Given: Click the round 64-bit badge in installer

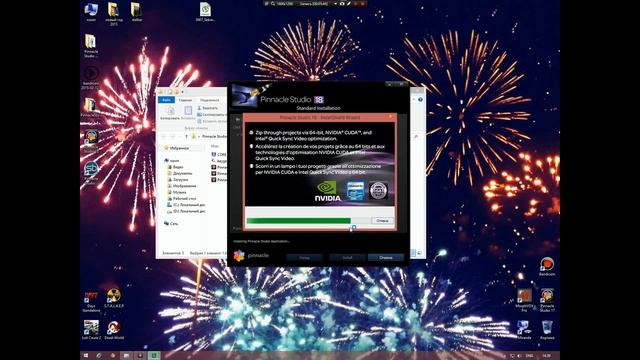Looking at the screenshot, I should 378,191.
